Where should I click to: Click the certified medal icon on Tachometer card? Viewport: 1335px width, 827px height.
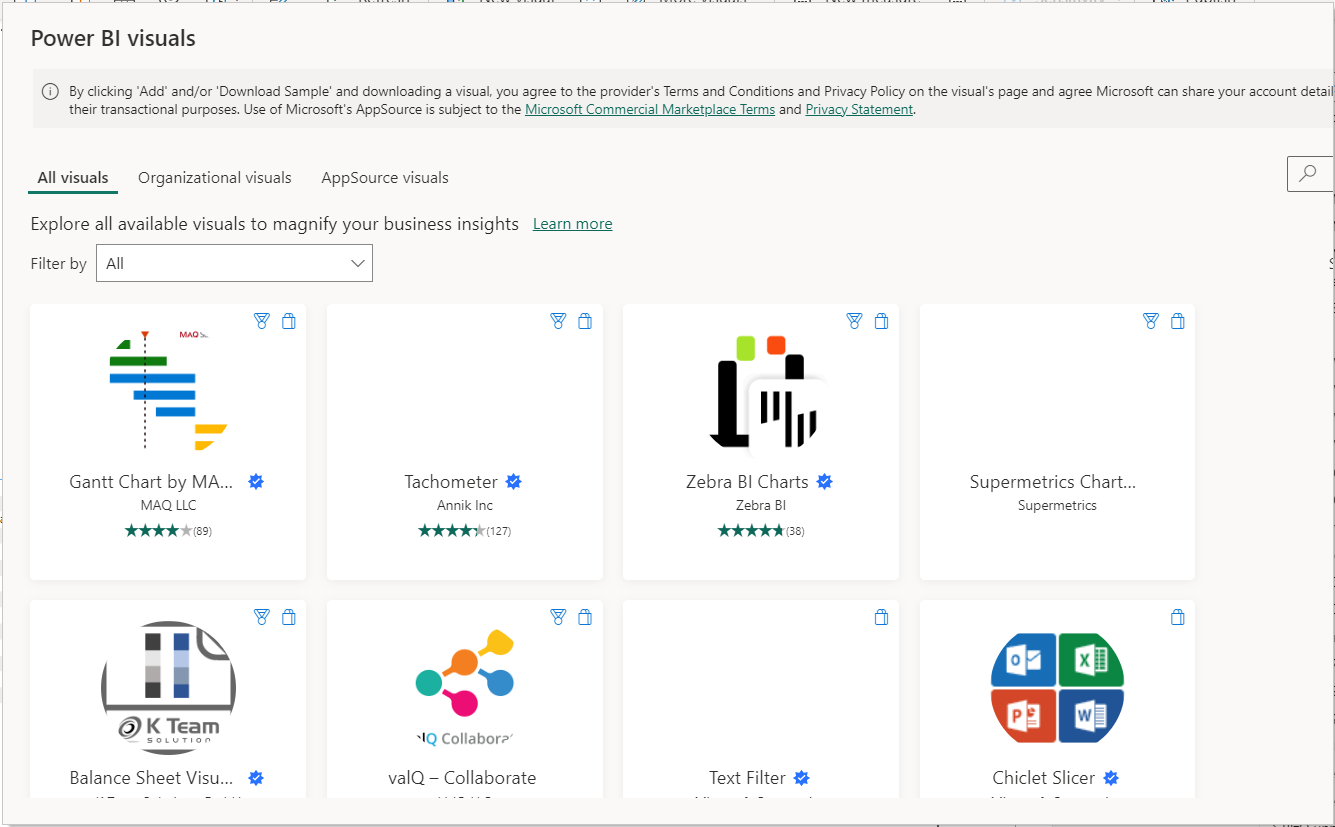click(558, 321)
